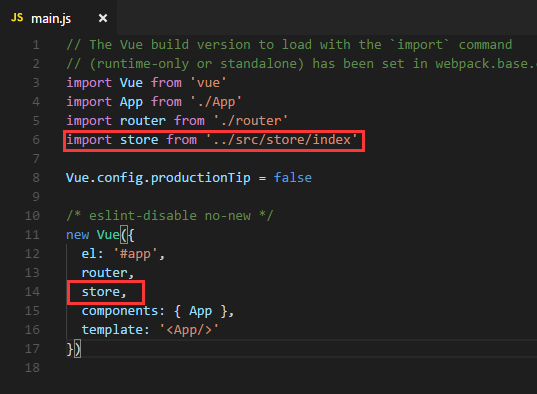The height and width of the screenshot is (394, 537).
Task: Click 'new Vue({' on line 11
Action: pos(100,235)
